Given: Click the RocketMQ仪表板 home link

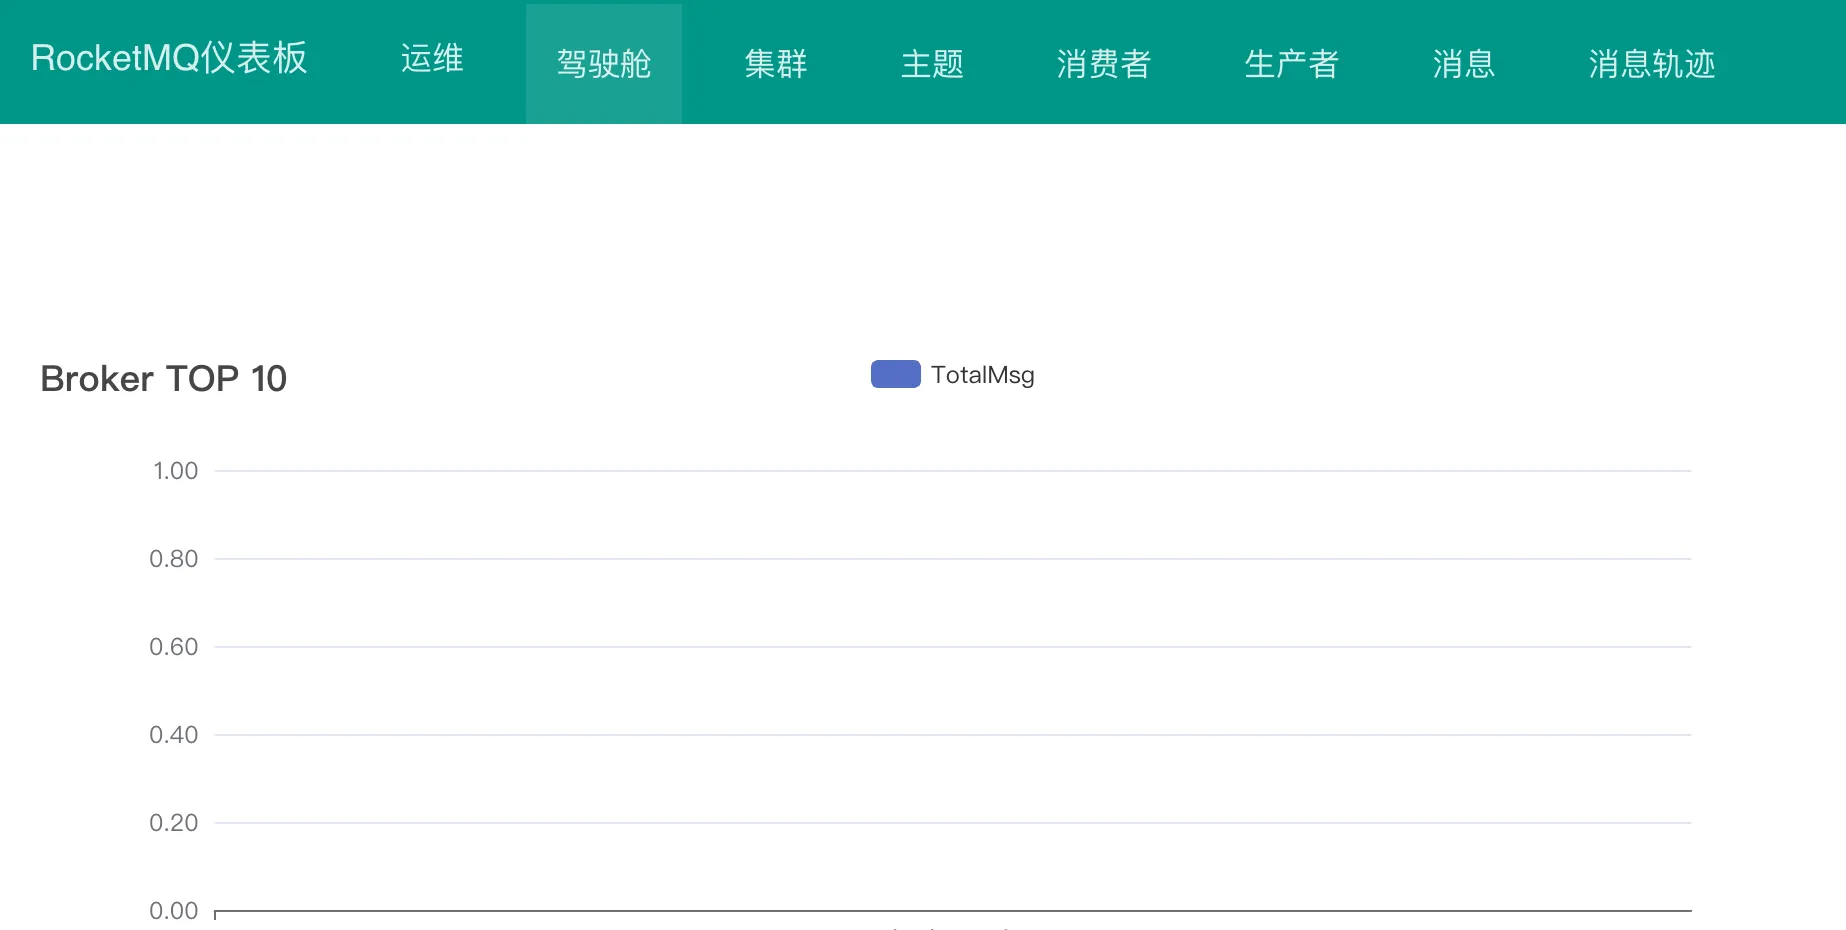Looking at the screenshot, I should pos(168,59).
